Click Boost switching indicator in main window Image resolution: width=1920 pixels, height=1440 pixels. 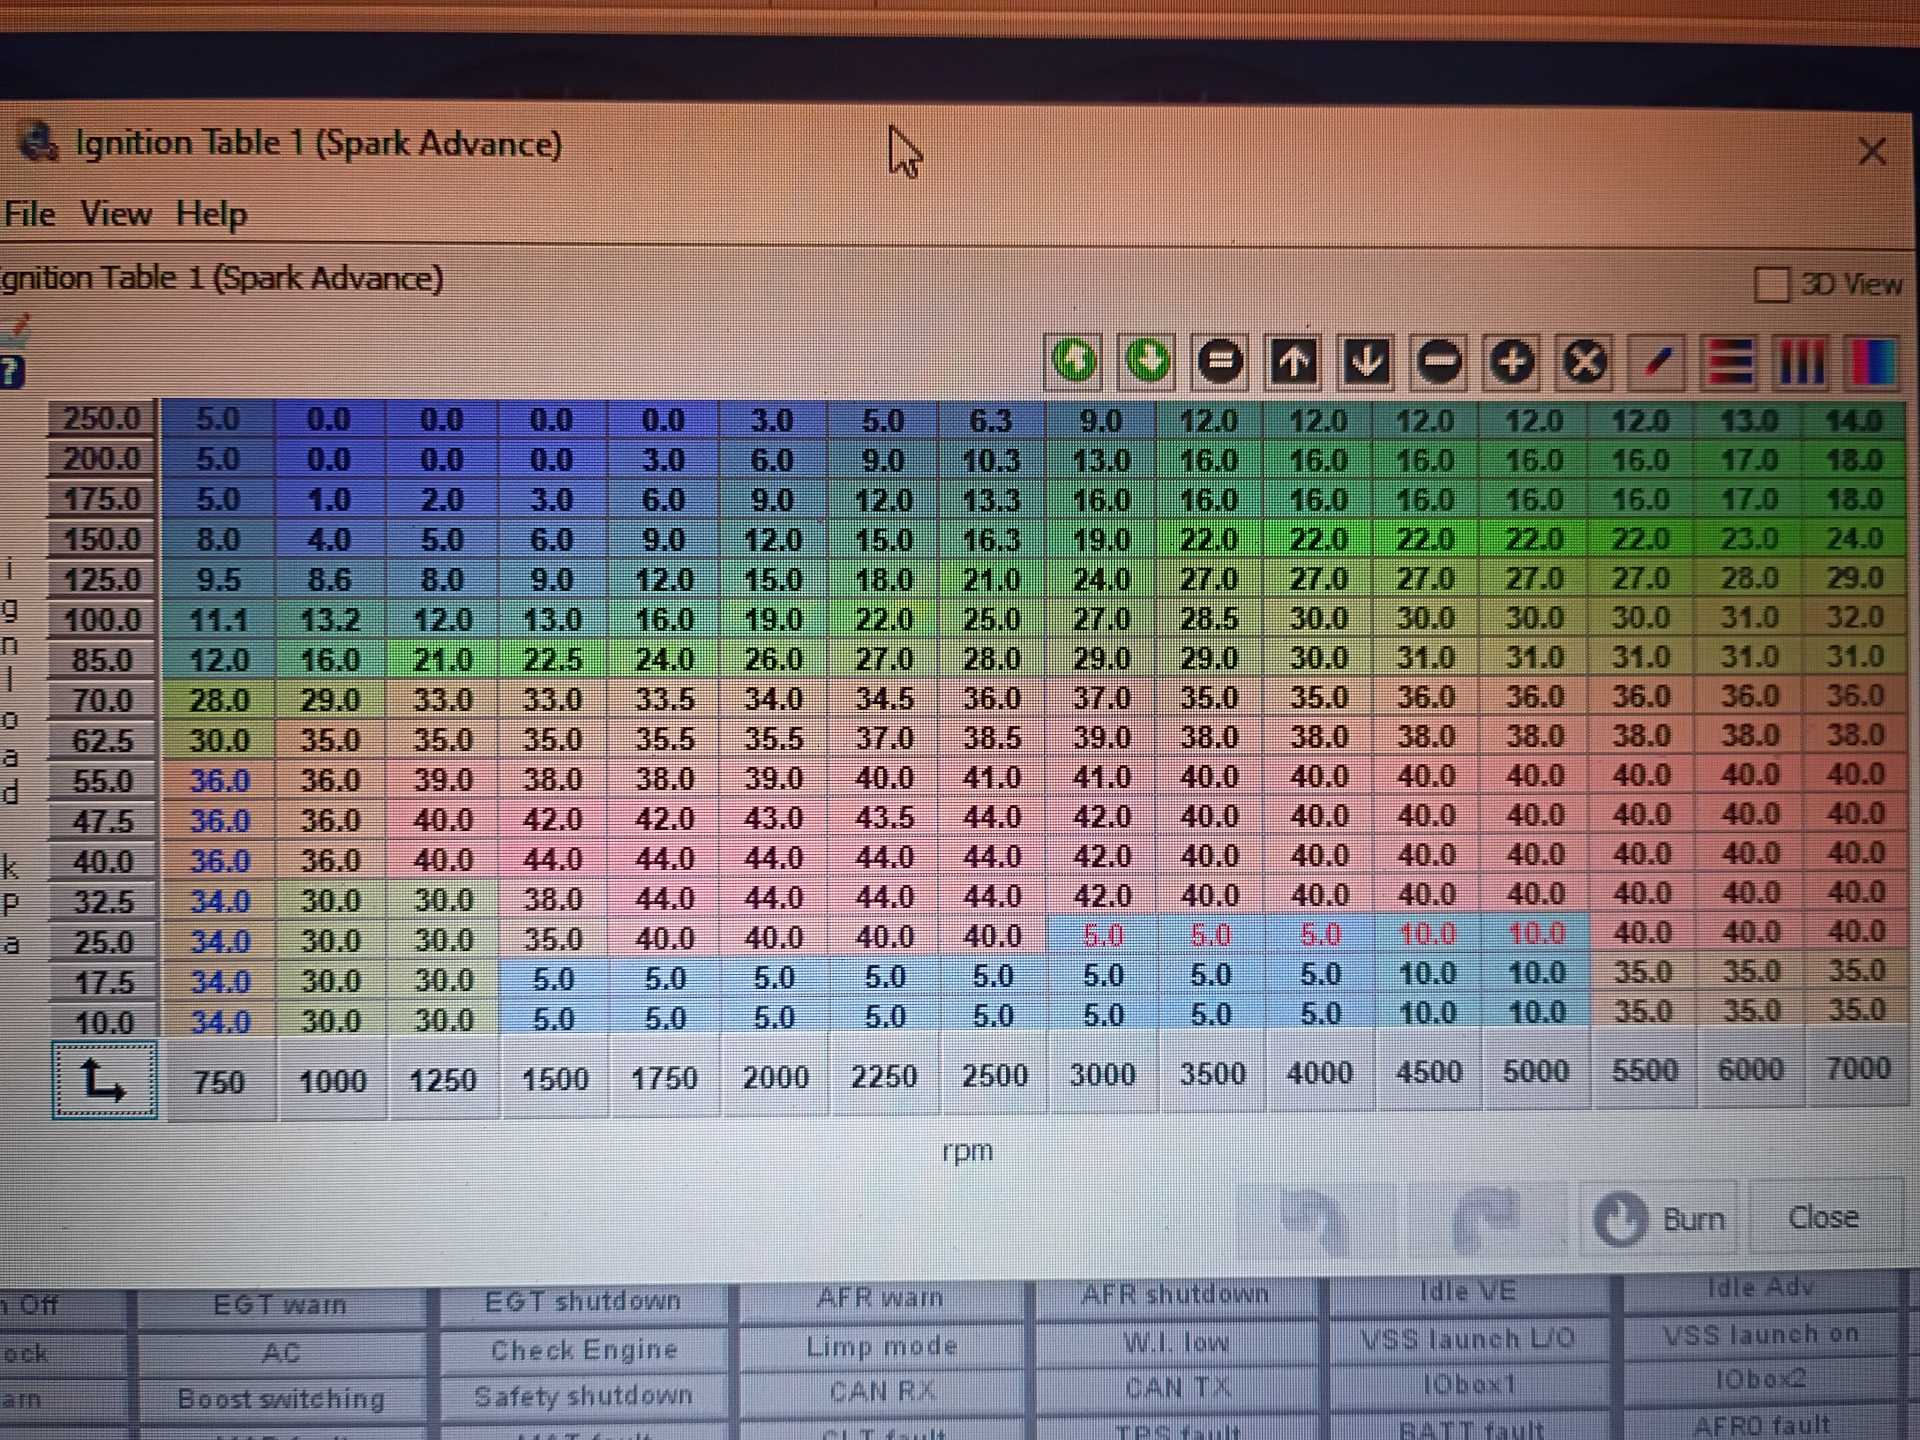click(281, 1398)
